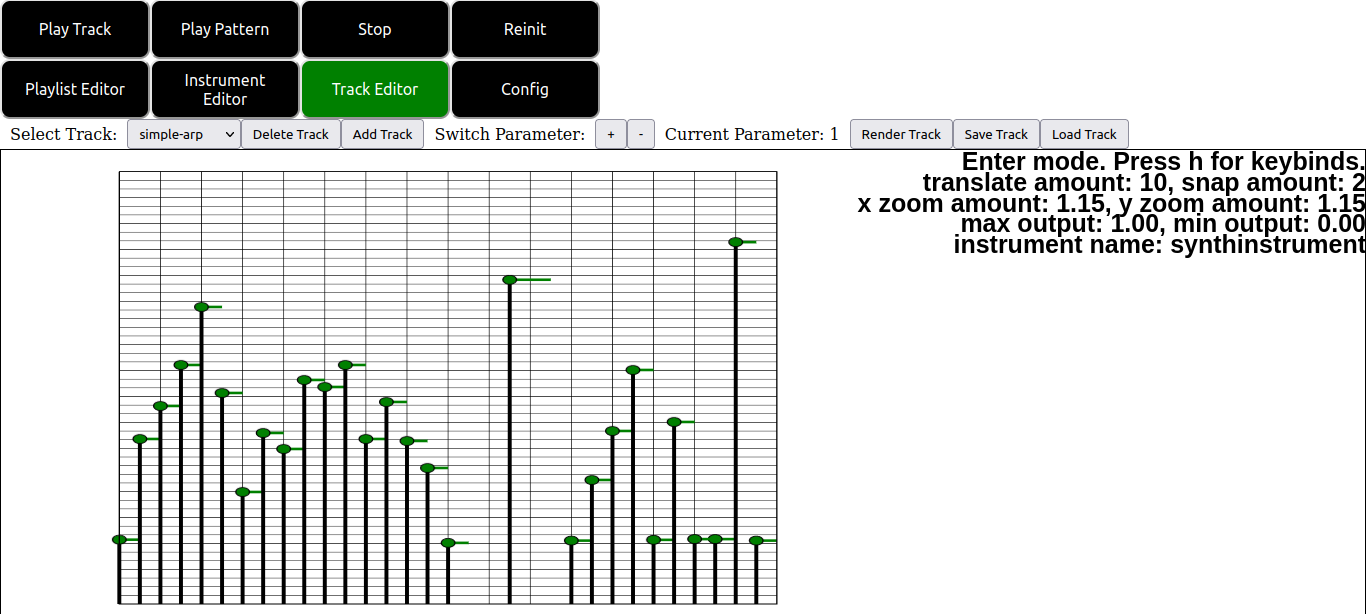Viewport: 1366px width, 614px height.
Task: Click the Play Track button
Action: pos(75,30)
